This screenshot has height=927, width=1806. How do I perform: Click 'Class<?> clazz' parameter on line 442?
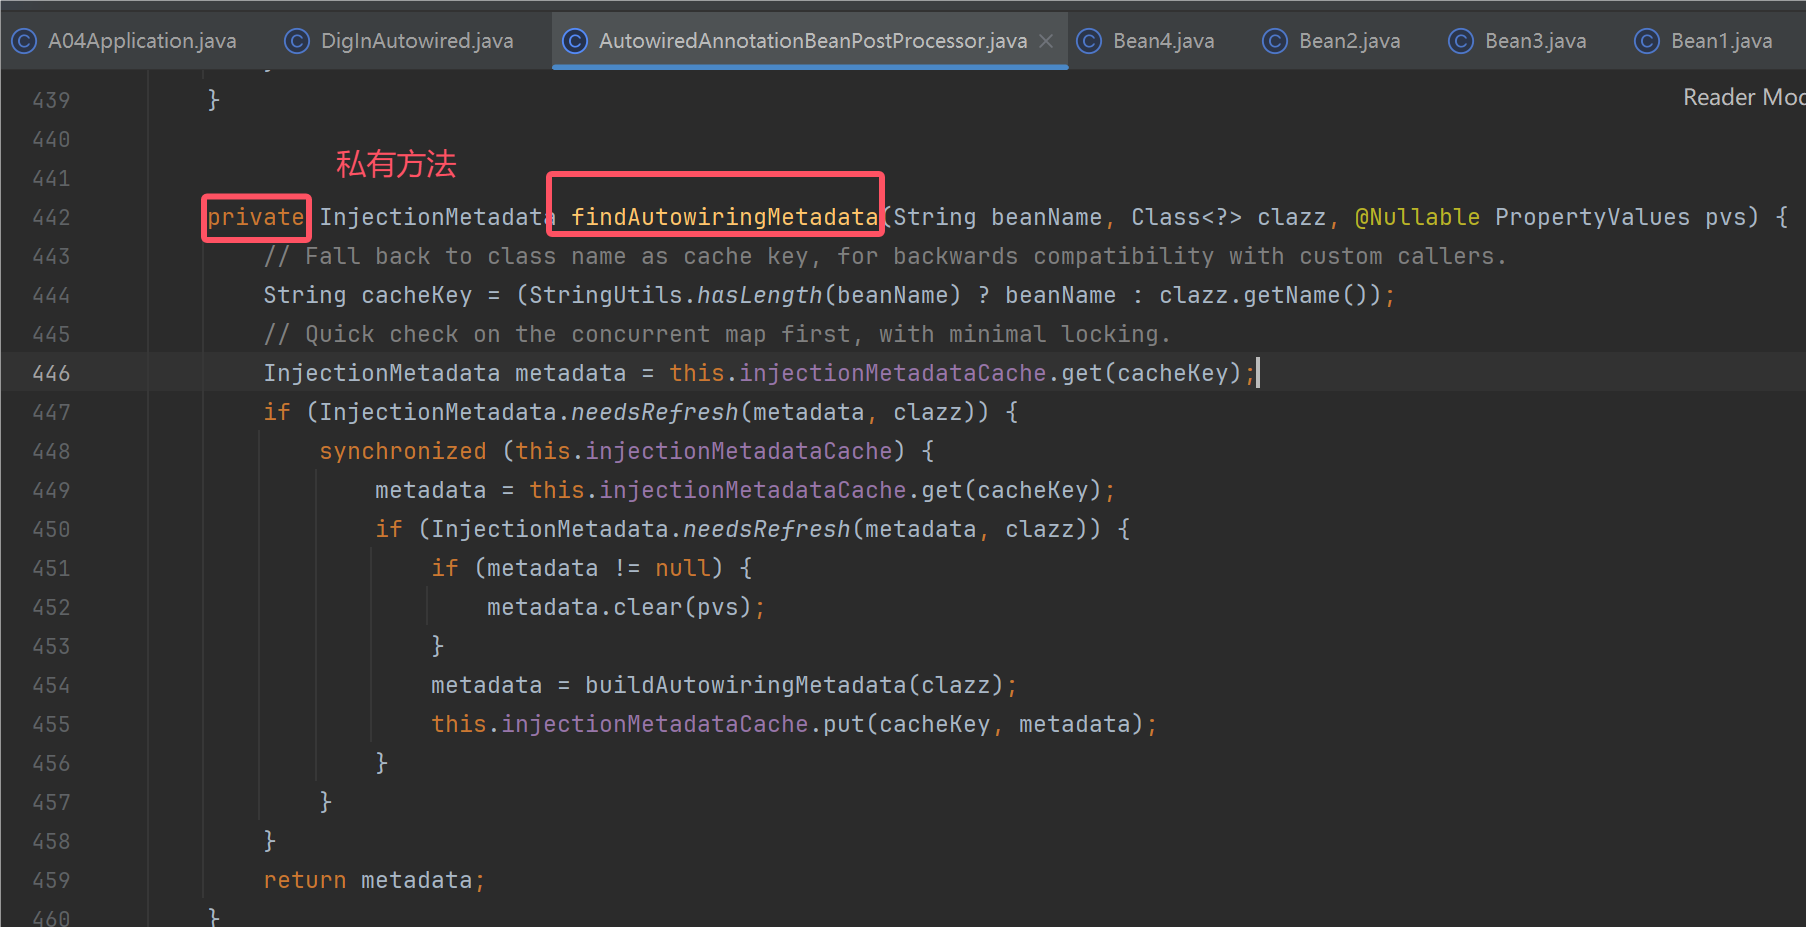1228,218
